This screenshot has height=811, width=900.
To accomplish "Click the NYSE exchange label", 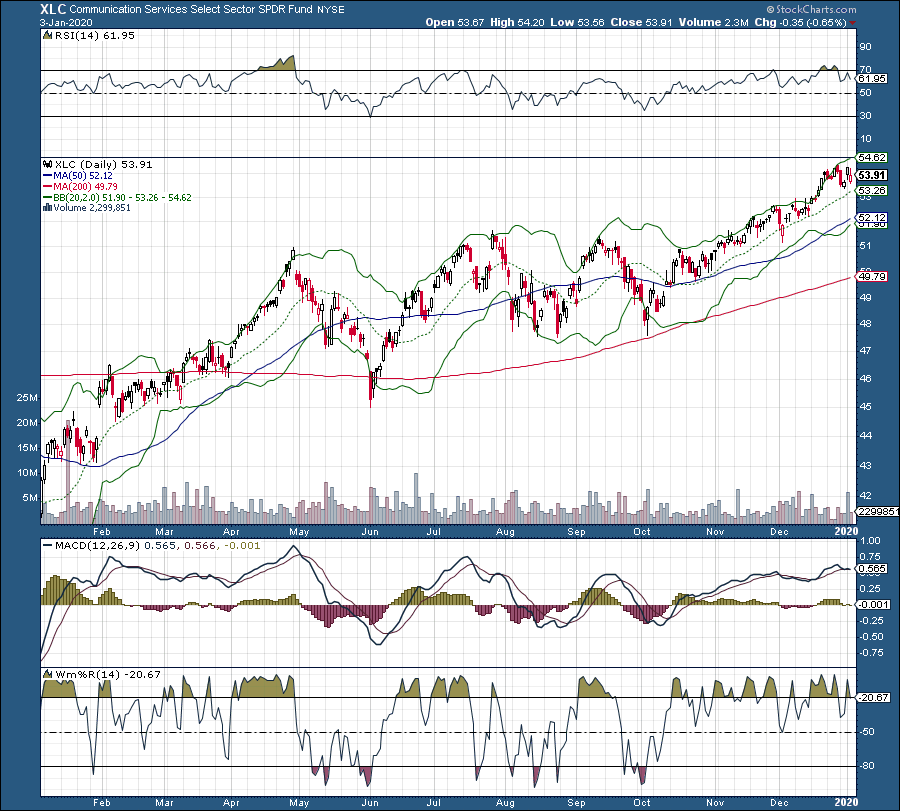I will [x=331, y=10].
